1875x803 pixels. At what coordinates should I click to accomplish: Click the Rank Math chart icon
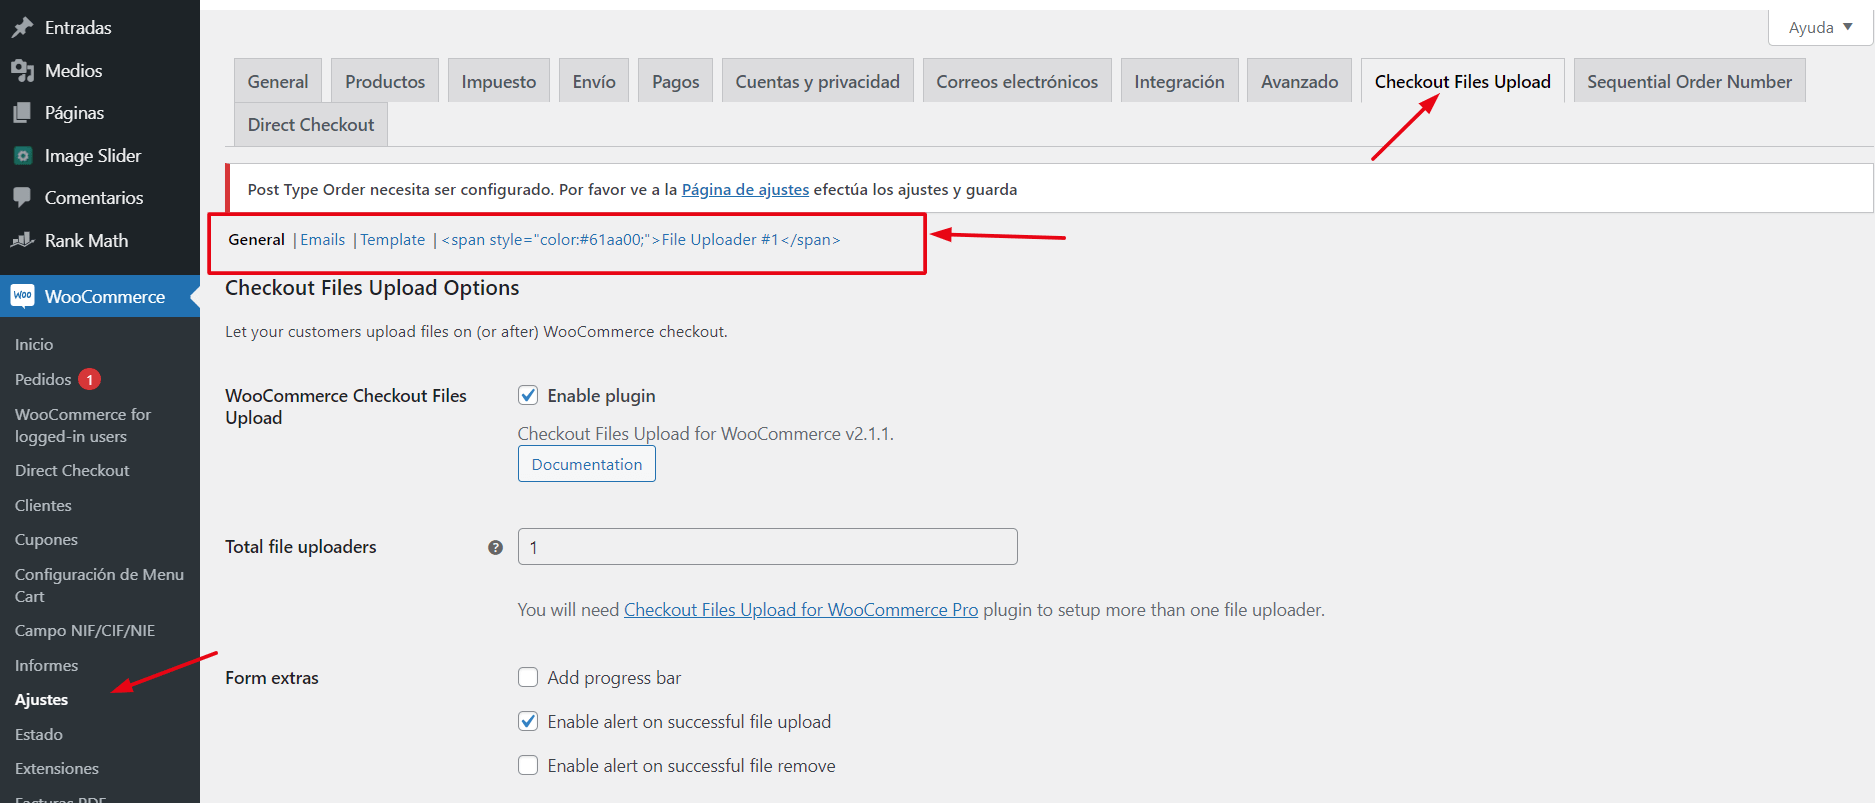coord(22,240)
